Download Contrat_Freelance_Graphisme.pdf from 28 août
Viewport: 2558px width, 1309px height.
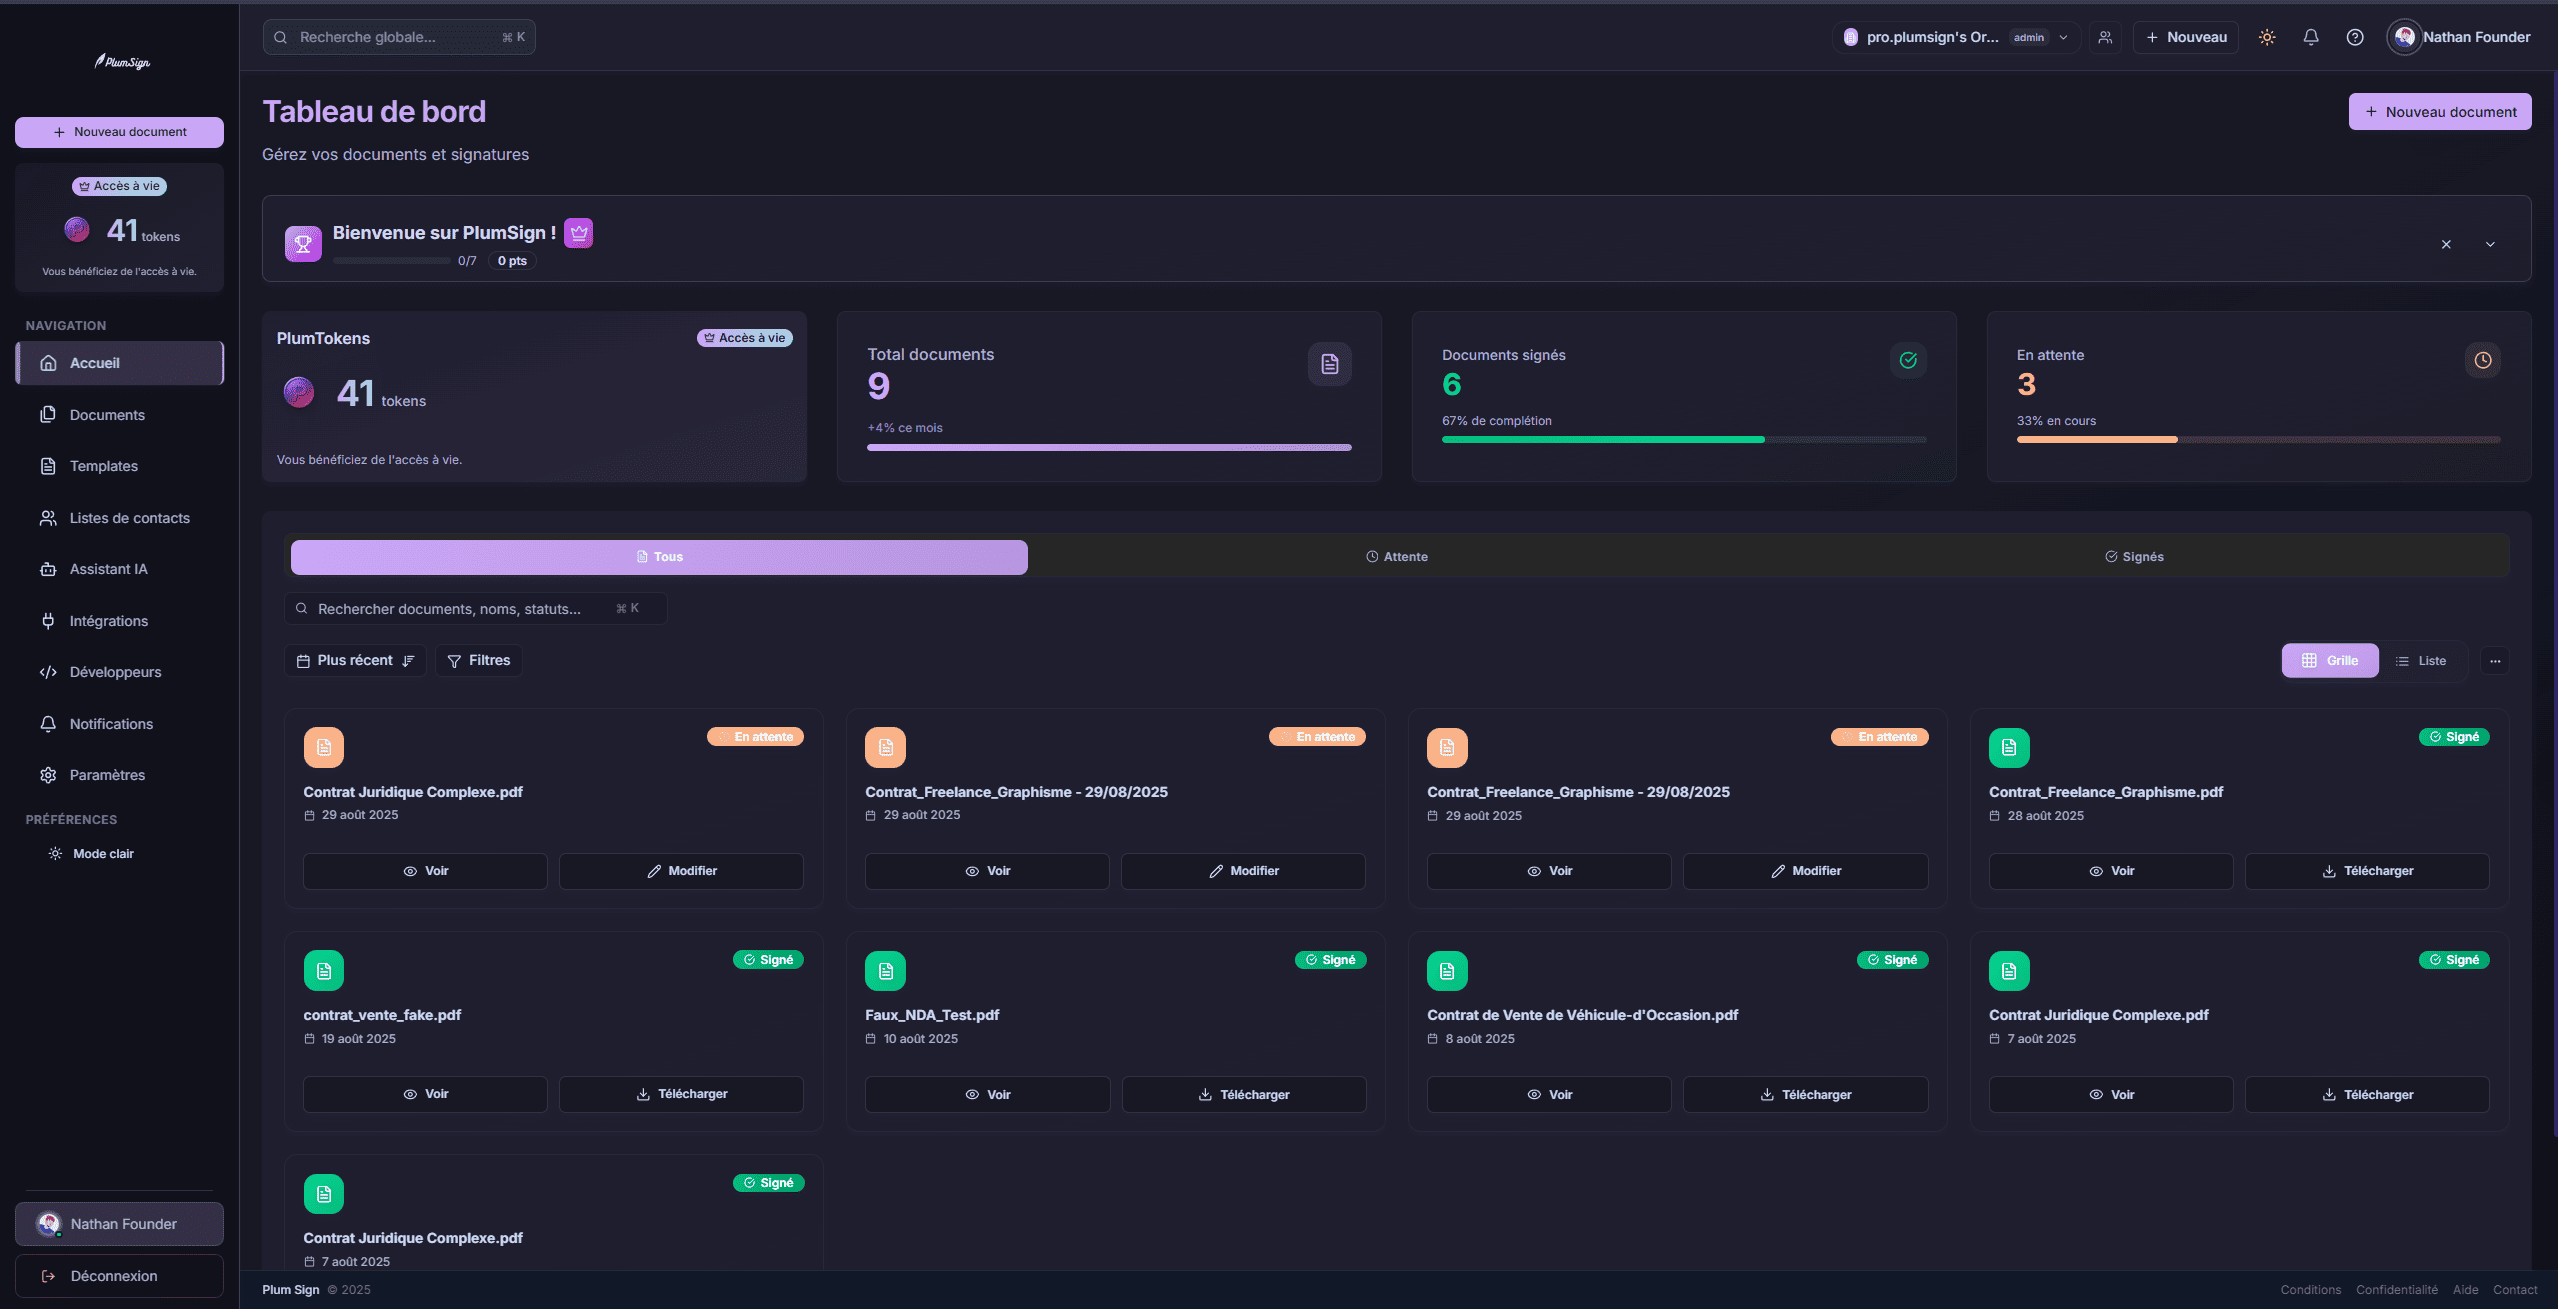2367,871
